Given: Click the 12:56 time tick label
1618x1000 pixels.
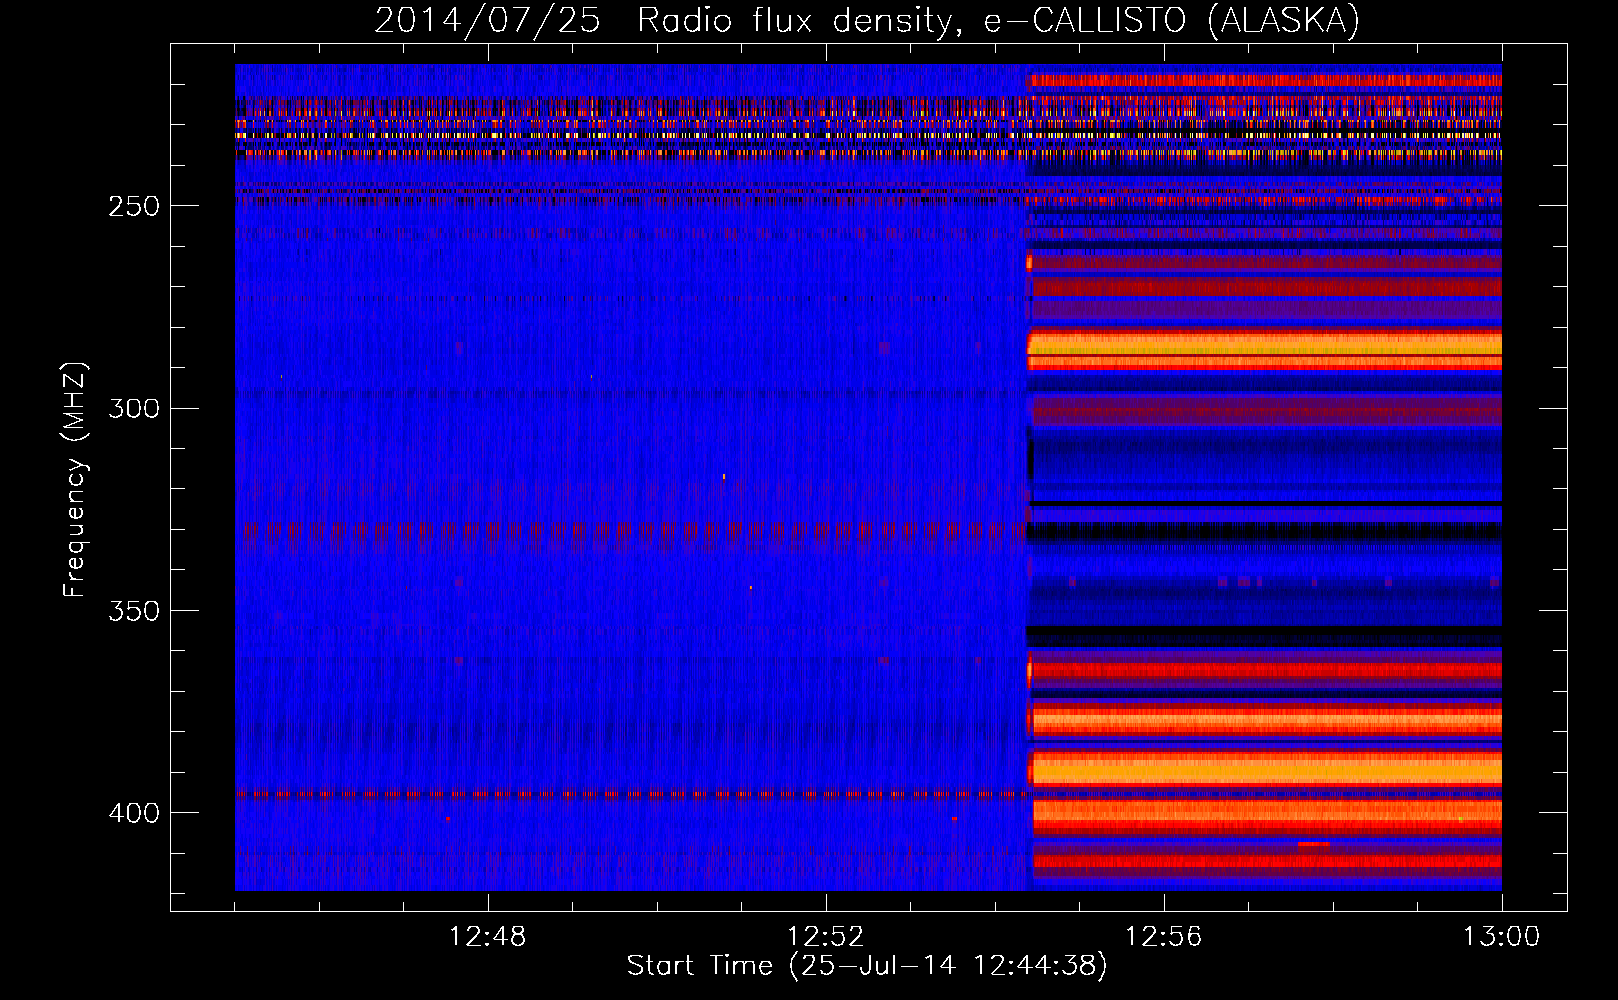Looking at the screenshot, I should [x=1163, y=936].
